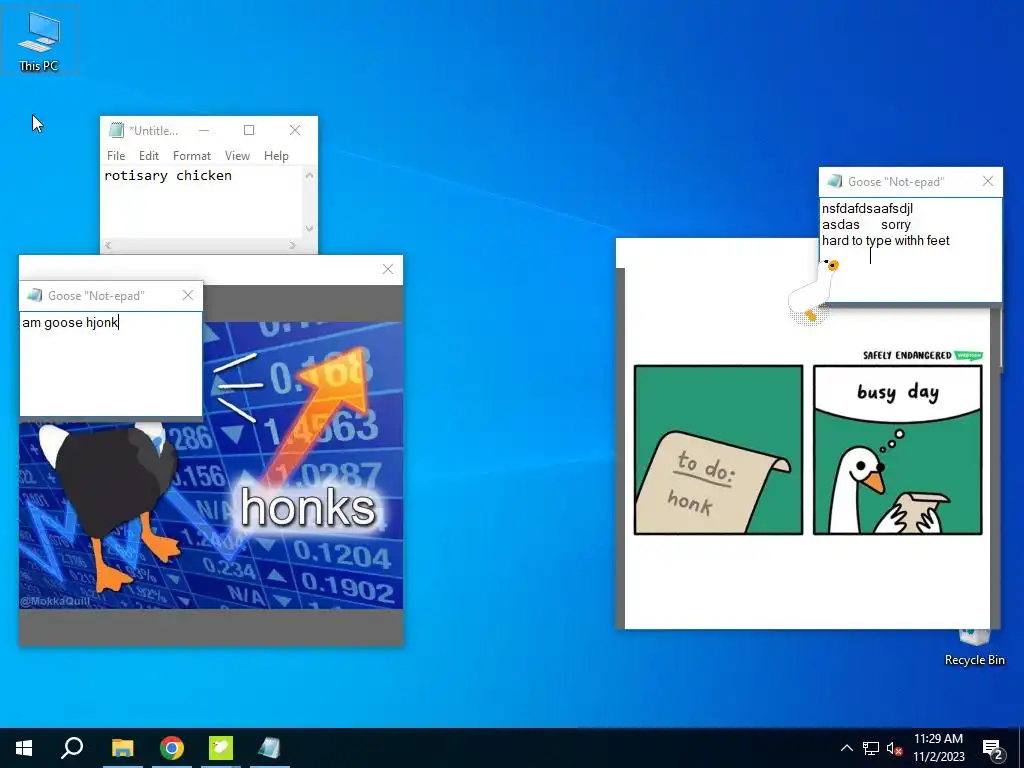The image size is (1024, 768).
Task: Click the 'to do: honk' comic panel
Action: point(718,450)
